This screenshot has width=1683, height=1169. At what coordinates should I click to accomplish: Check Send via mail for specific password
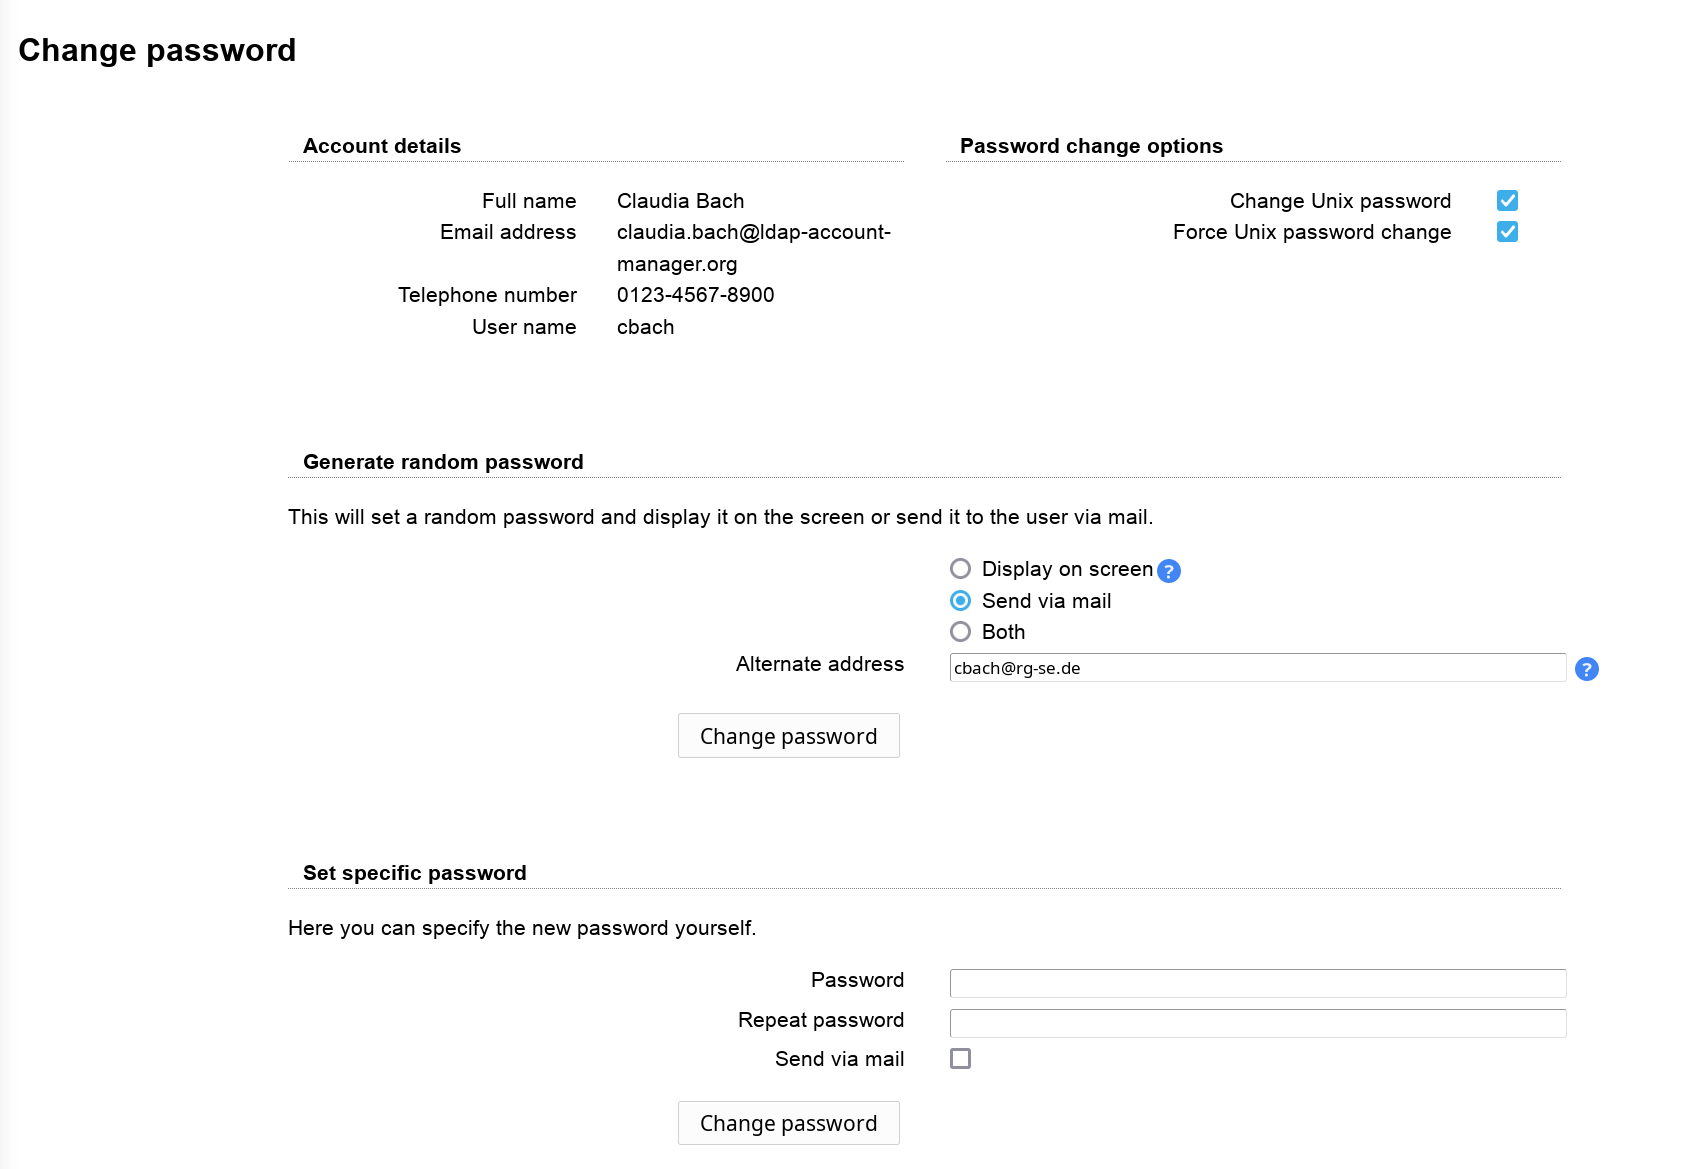(960, 1058)
